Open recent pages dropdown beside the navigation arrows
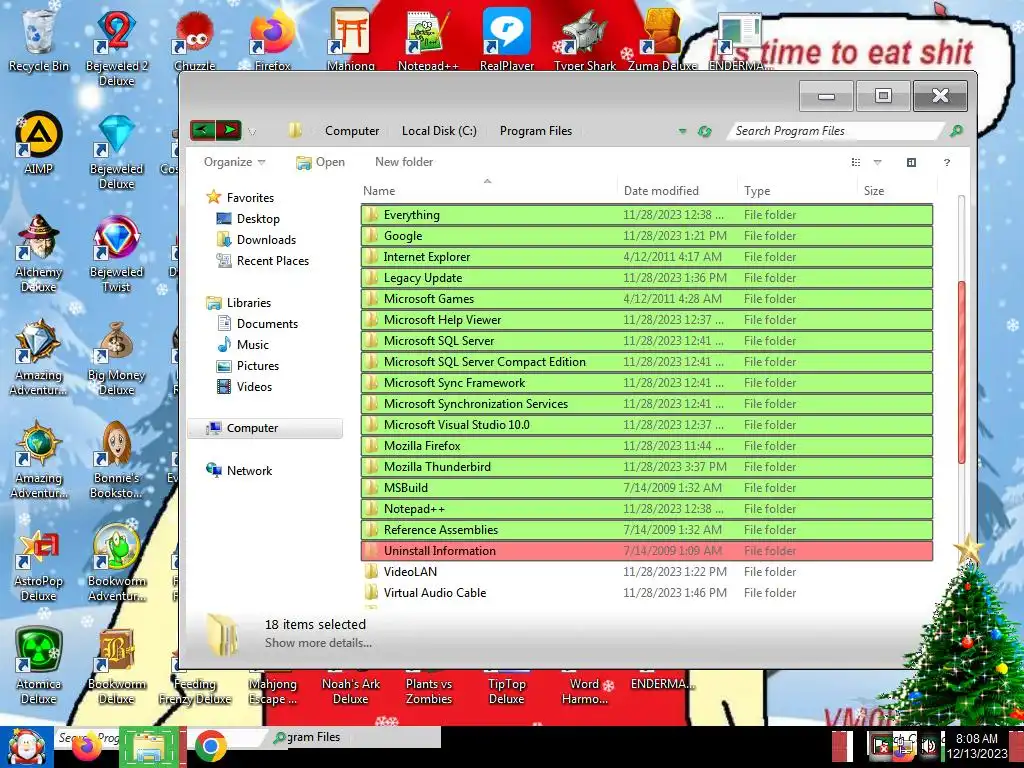 tap(252, 132)
